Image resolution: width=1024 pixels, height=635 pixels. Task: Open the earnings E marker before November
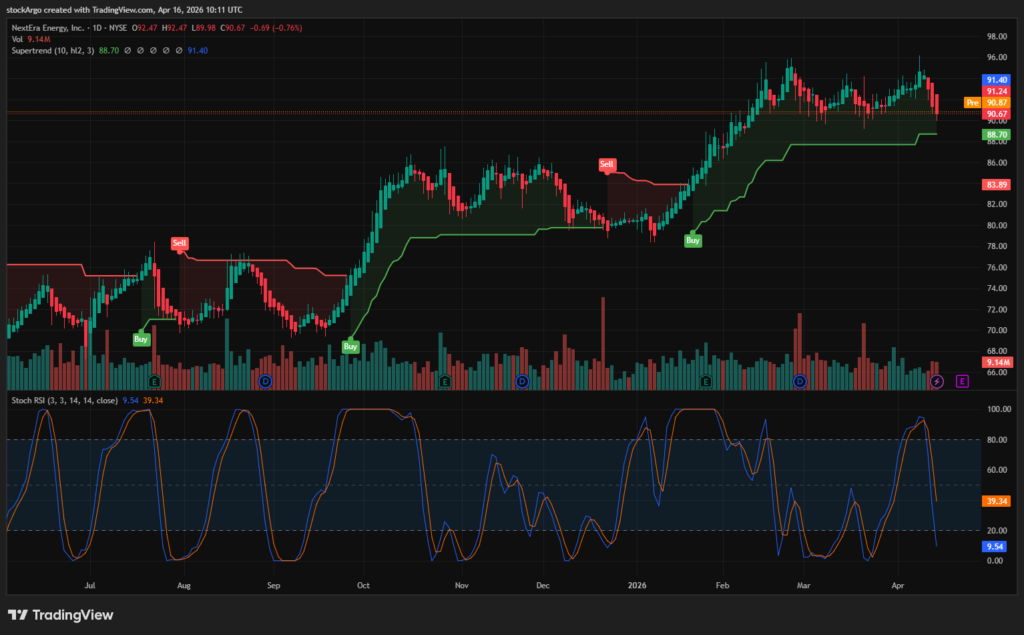click(x=444, y=381)
